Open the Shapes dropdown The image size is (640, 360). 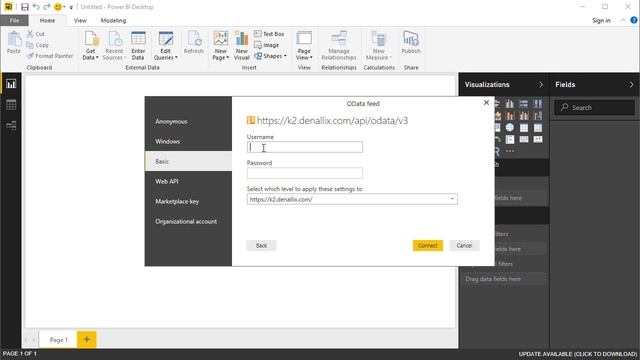coord(270,56)
